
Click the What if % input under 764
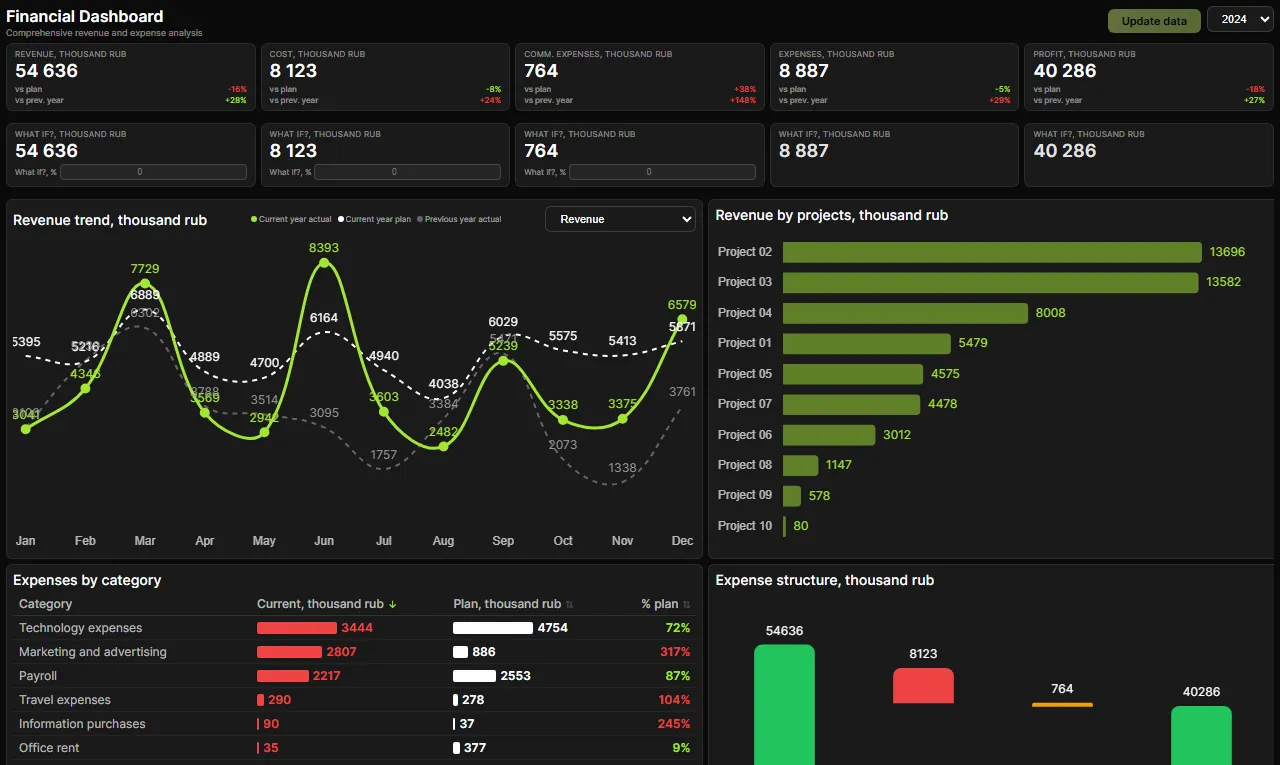pos(662,172)
